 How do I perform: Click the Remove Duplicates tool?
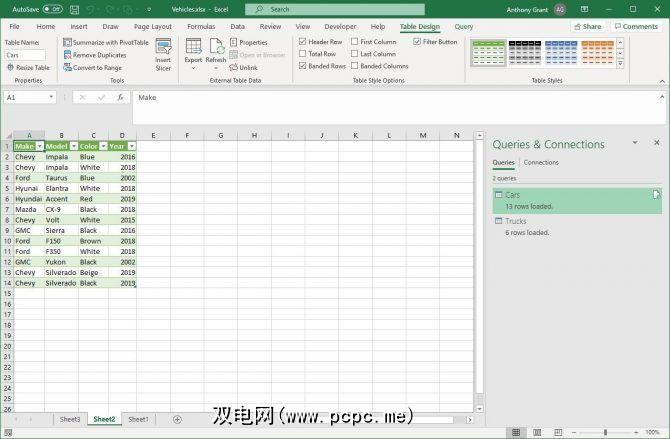[x=99, y=55]
